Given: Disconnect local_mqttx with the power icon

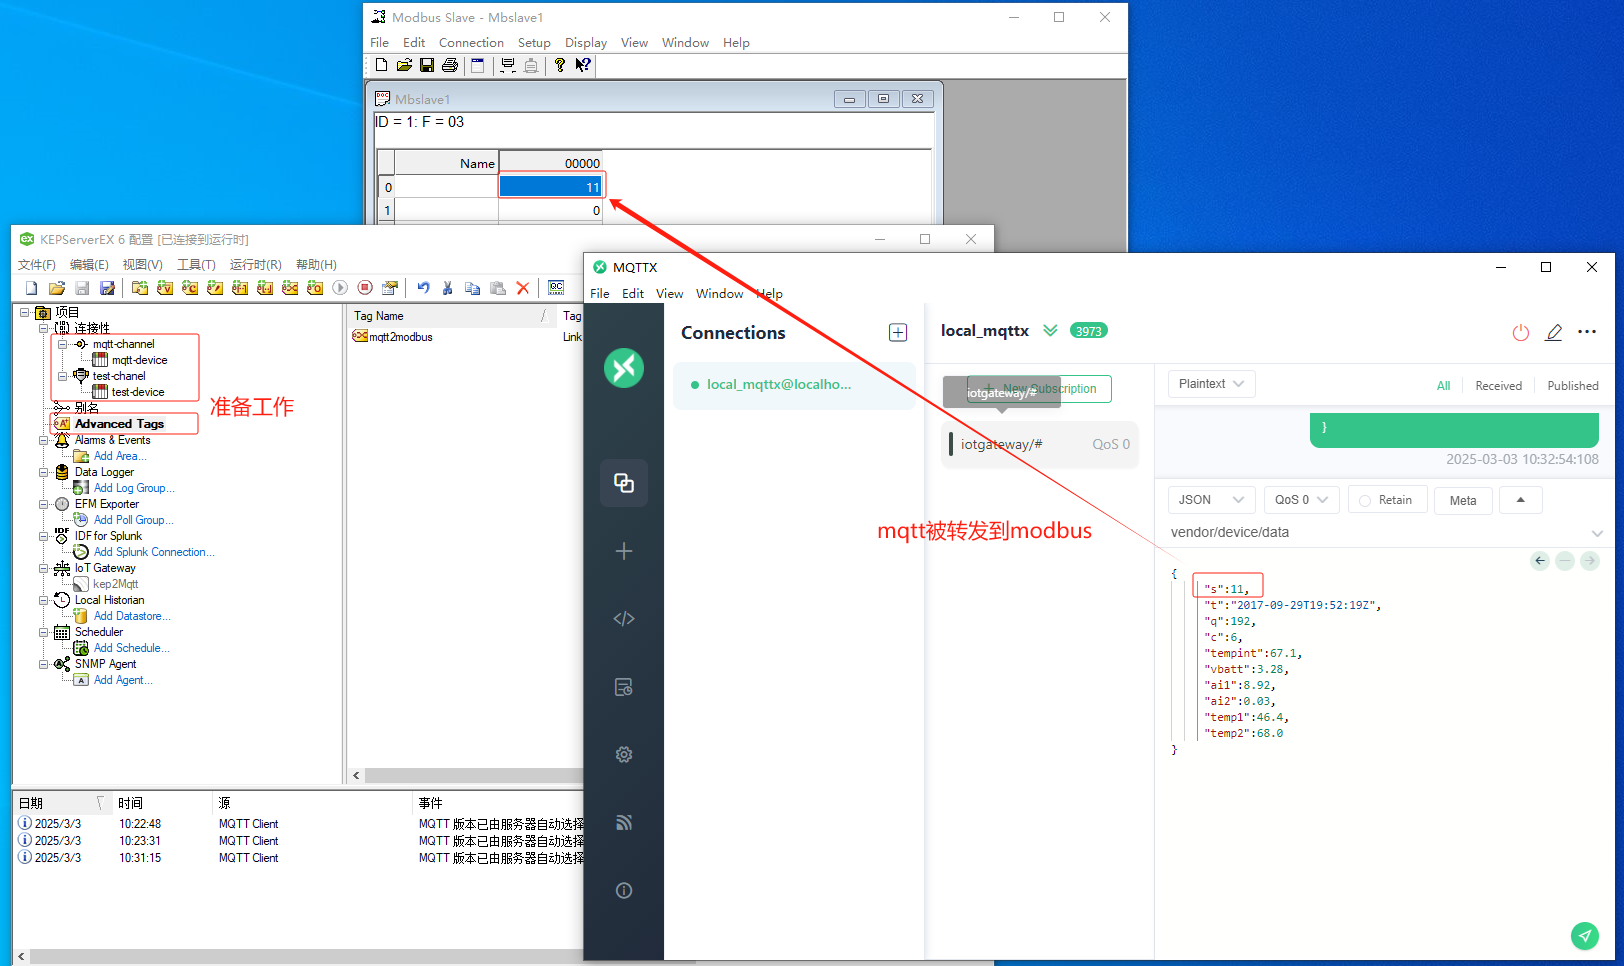Looking at the screenshot, I should 1521,333.
